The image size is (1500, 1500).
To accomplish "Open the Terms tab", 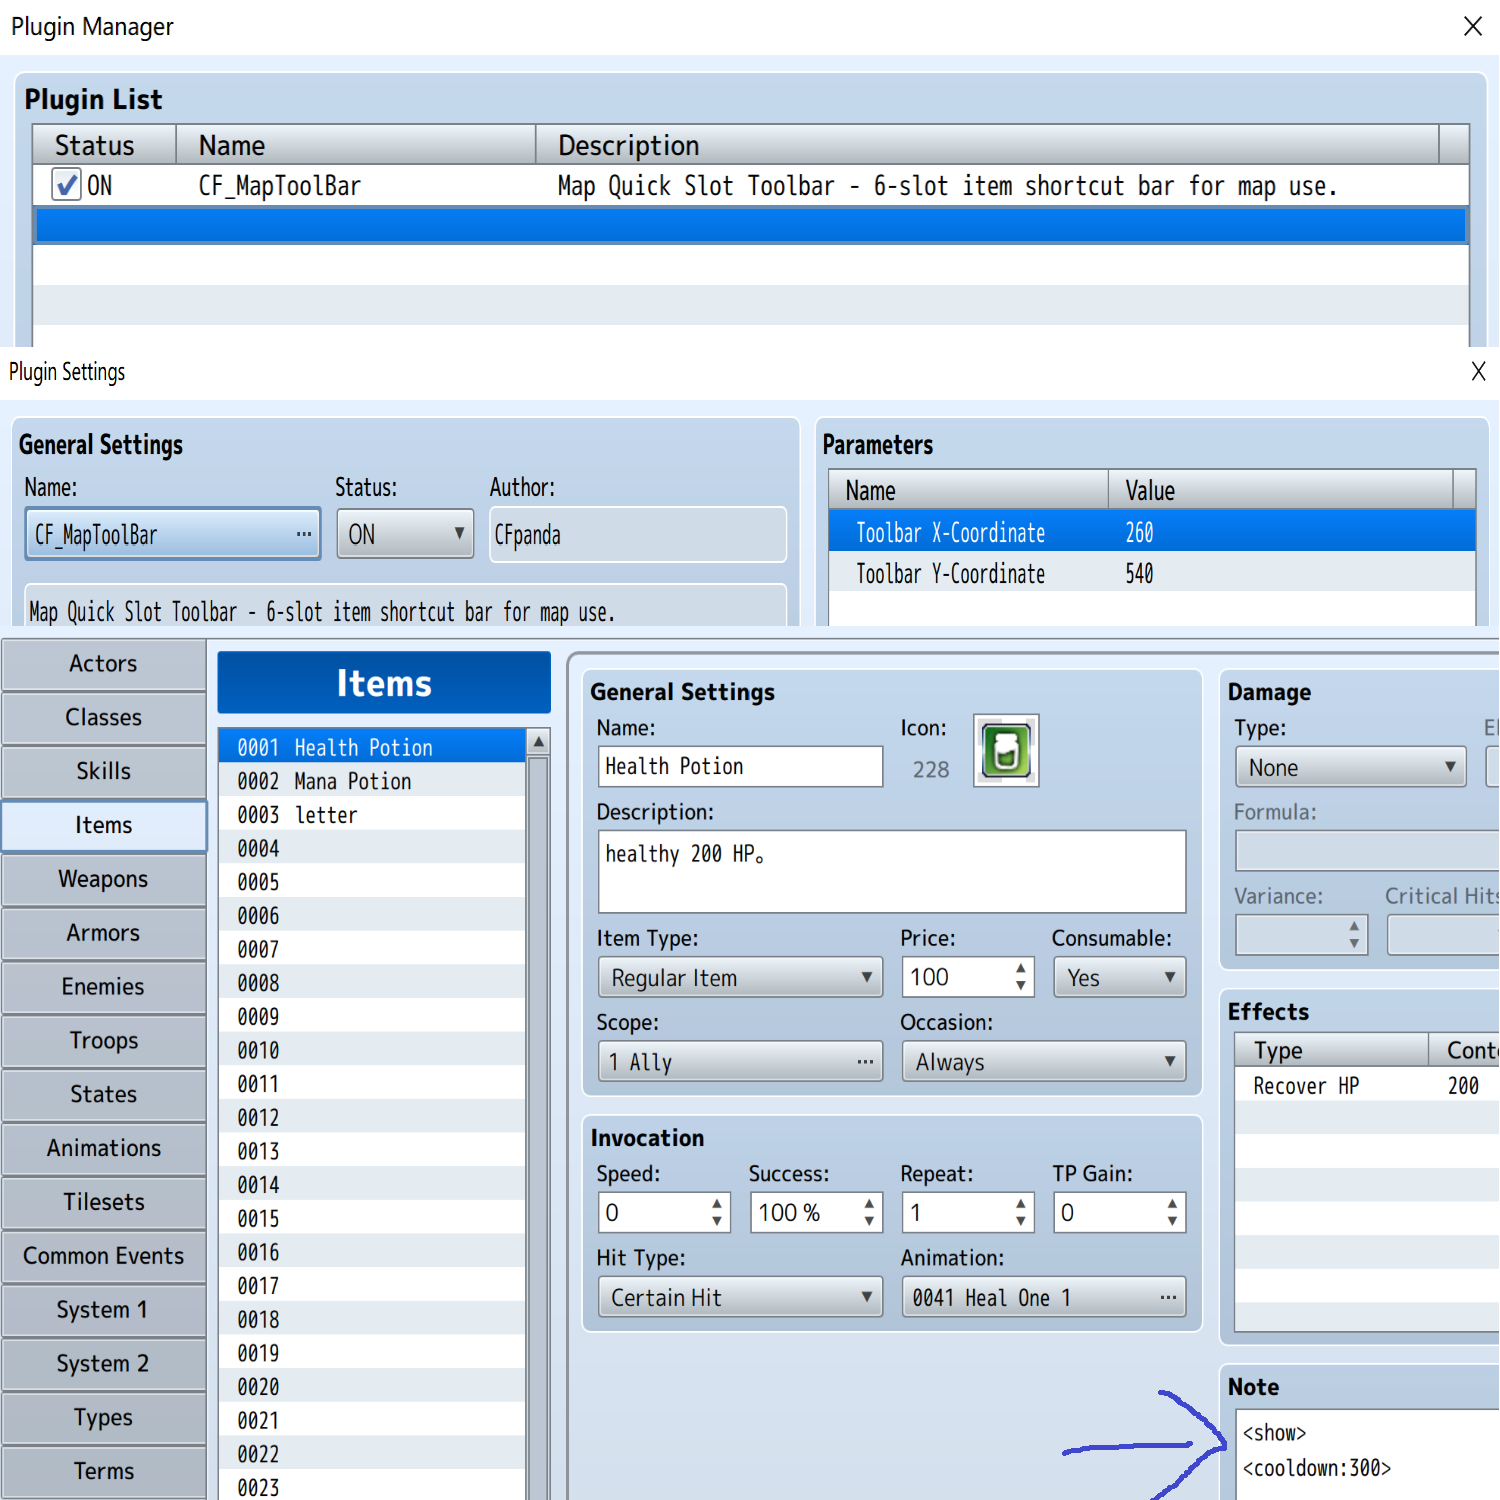I will tap(103, 1472).
